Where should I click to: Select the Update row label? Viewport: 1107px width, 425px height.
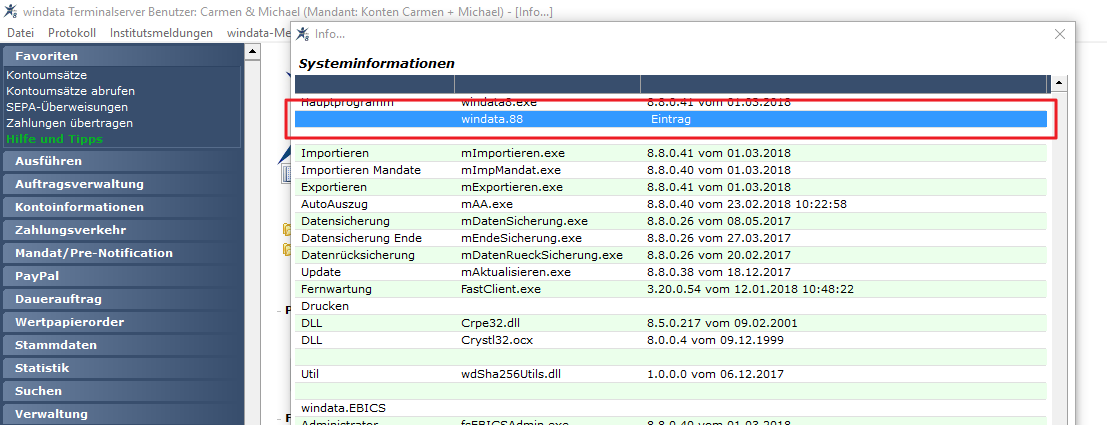click(x=321, y=272)
